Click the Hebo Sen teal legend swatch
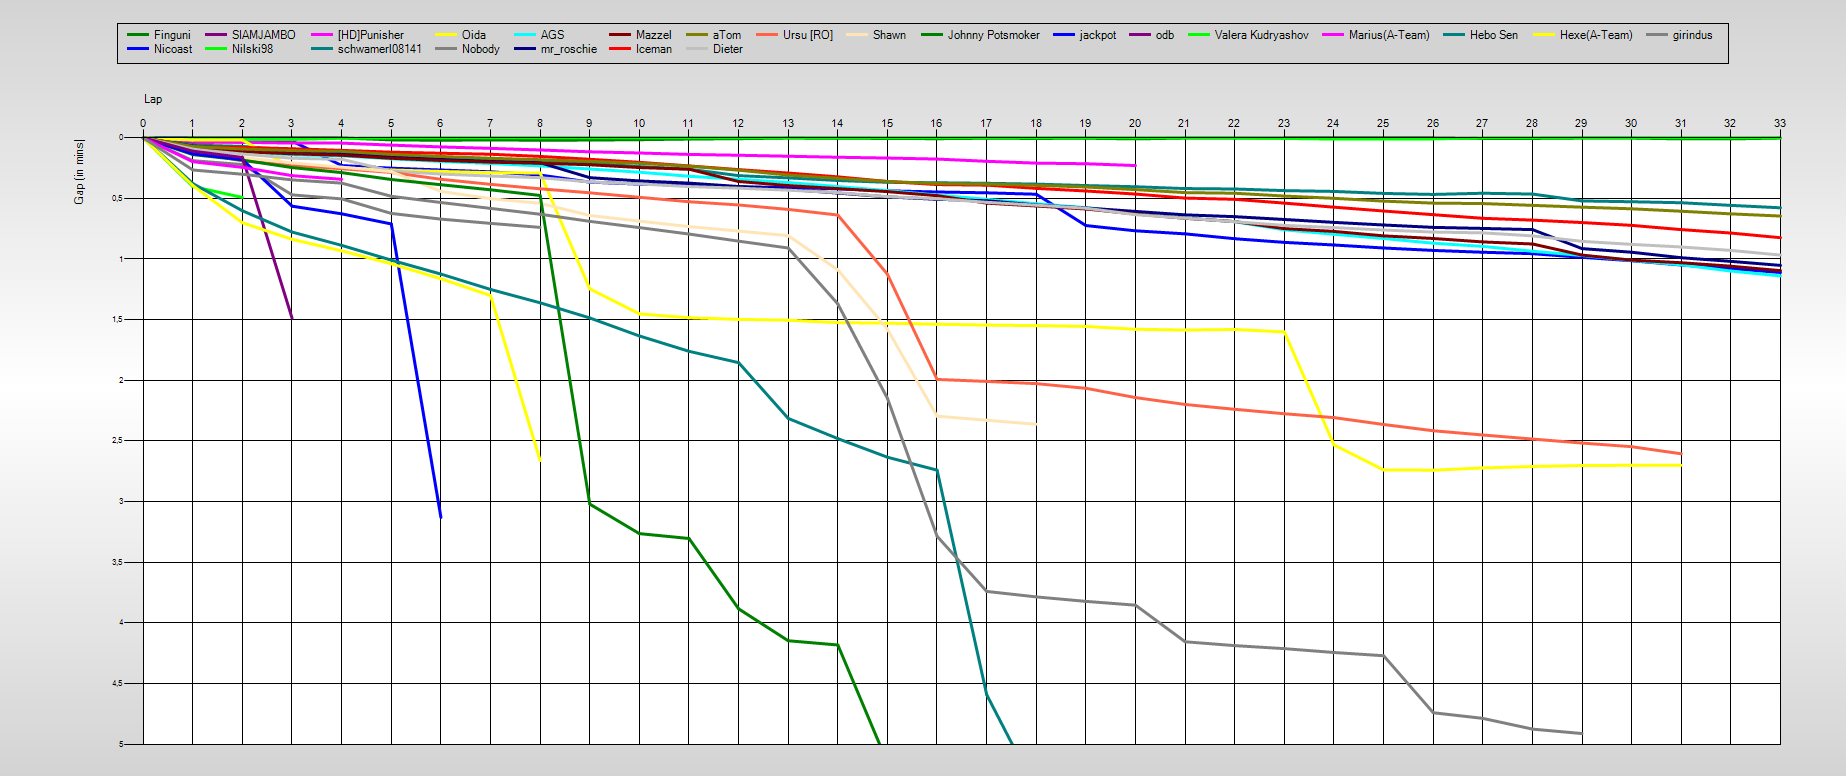This screenshot has width=1846, height=776. 1454,35
